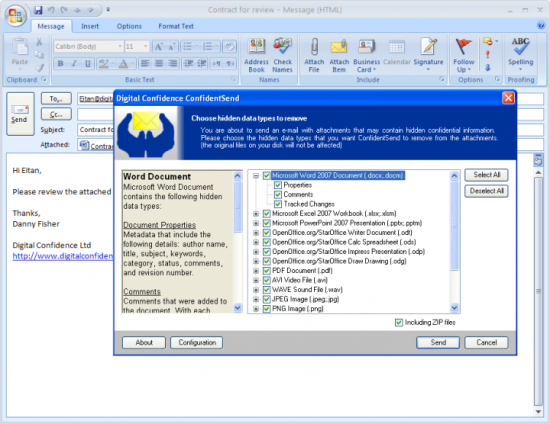This screenshot has width=550, height=424.
Task: Click Outlook Send envelope button
Action: 20,114
